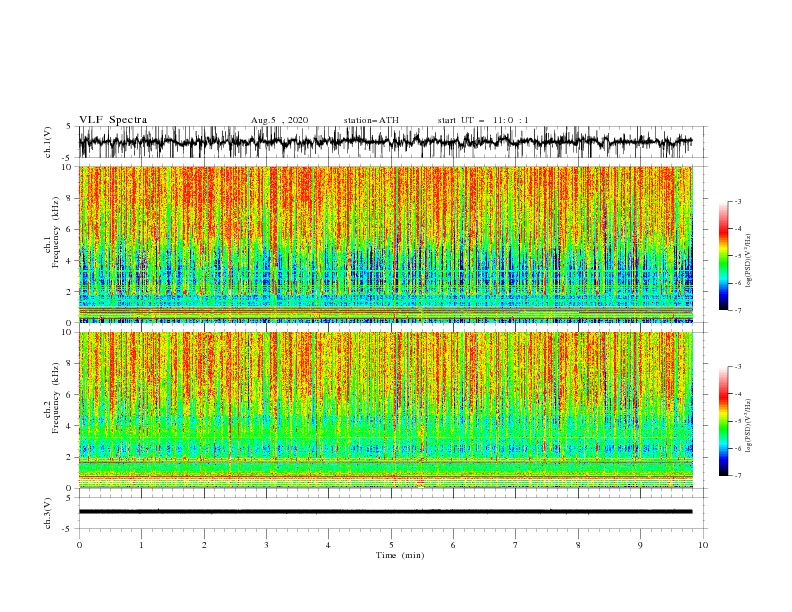Viewport: 792px width, 612px height.
Task: Click the 'Time (min)' axis title
Action: (x=400, y=555)
